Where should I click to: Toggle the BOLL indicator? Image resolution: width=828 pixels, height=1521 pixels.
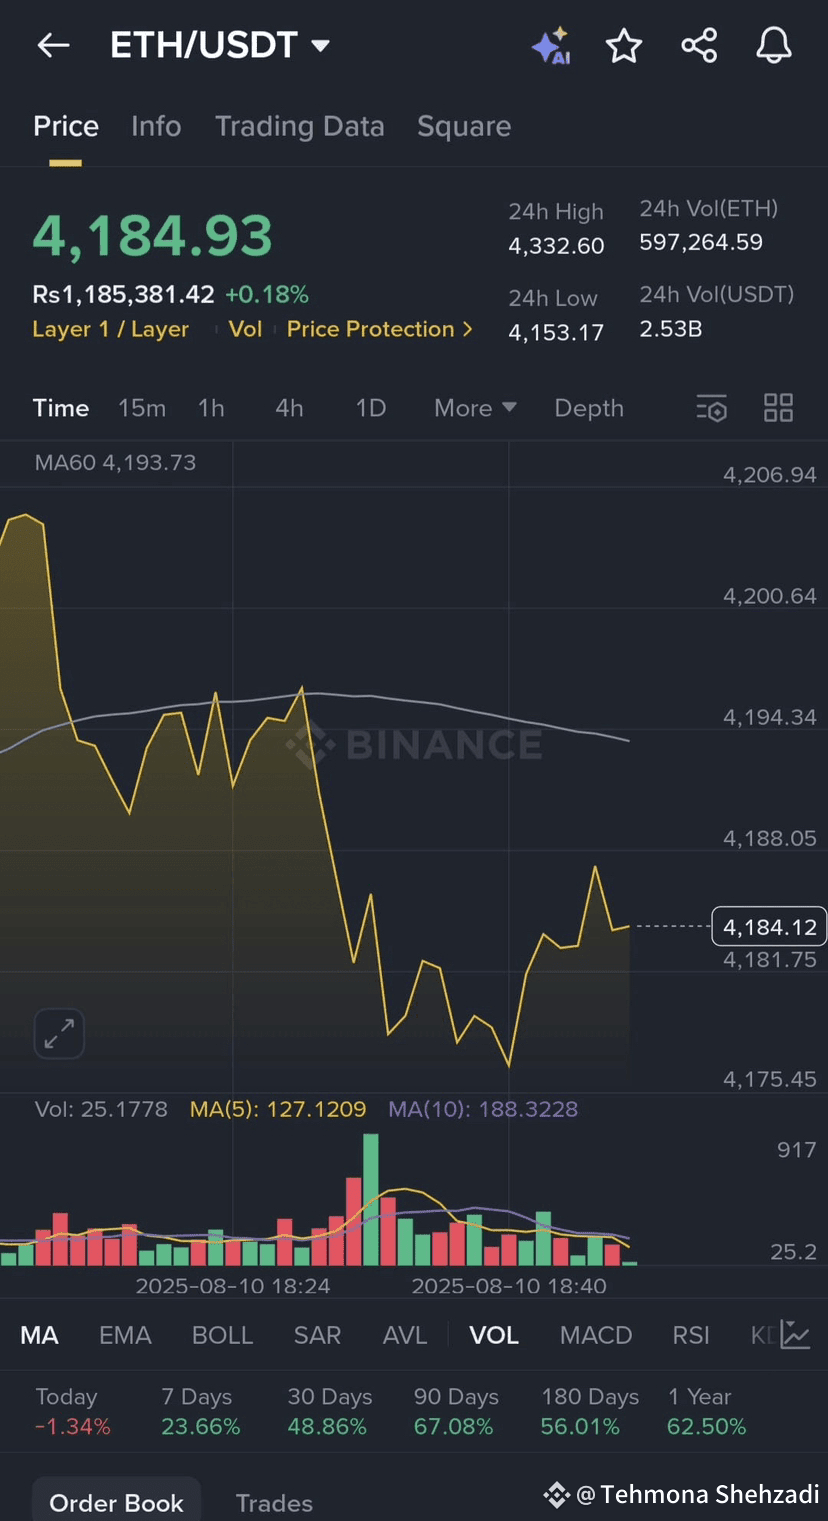222,1335
